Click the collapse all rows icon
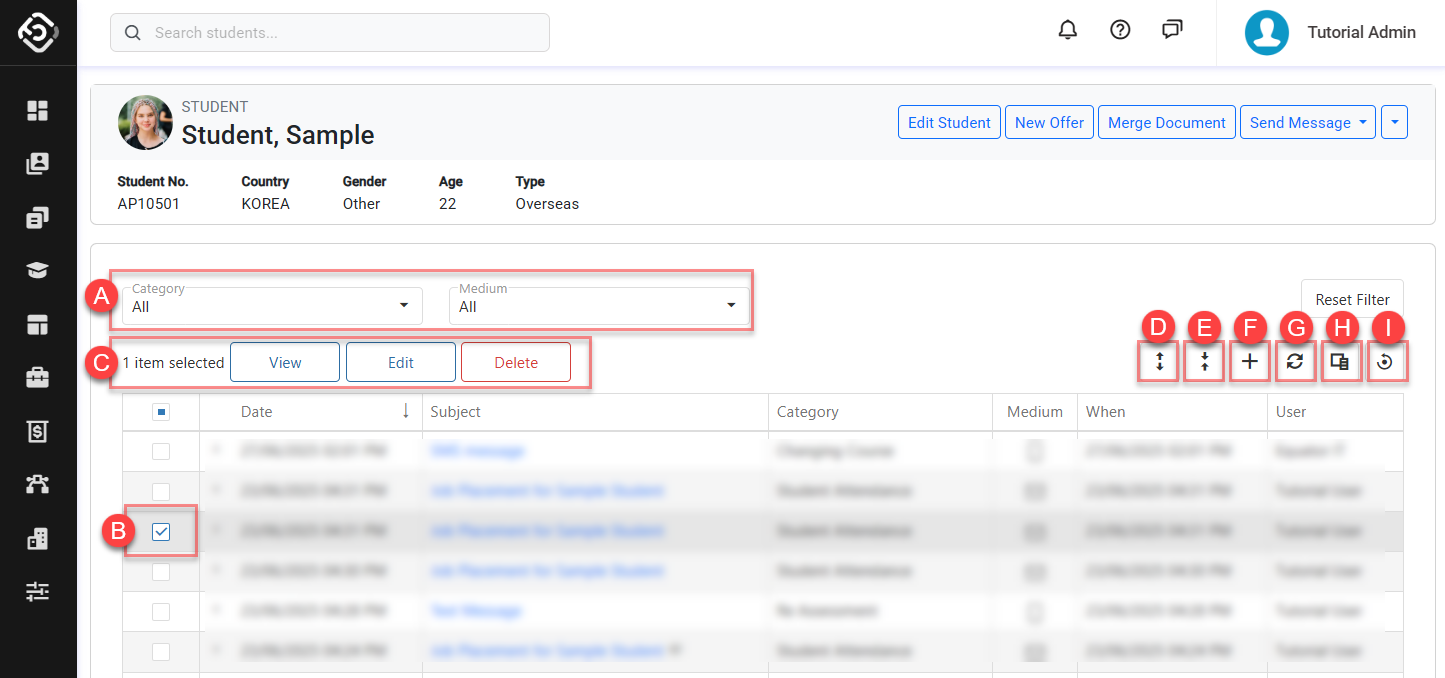The height and width of the screenshot is (678, 1445). point(1204,362)
